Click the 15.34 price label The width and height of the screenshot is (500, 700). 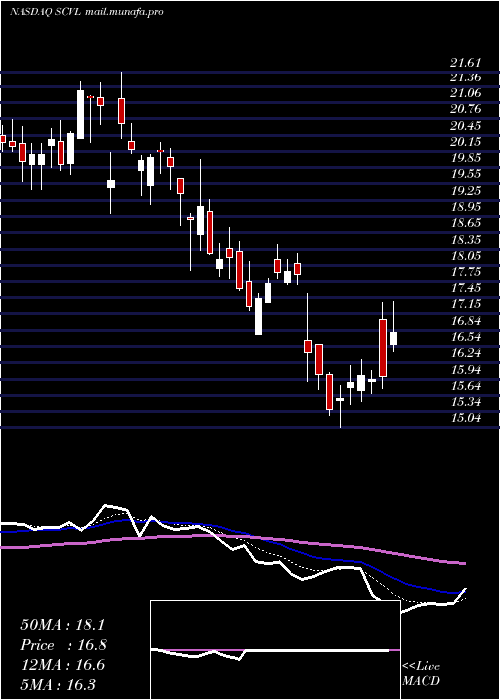click(465, 402)
